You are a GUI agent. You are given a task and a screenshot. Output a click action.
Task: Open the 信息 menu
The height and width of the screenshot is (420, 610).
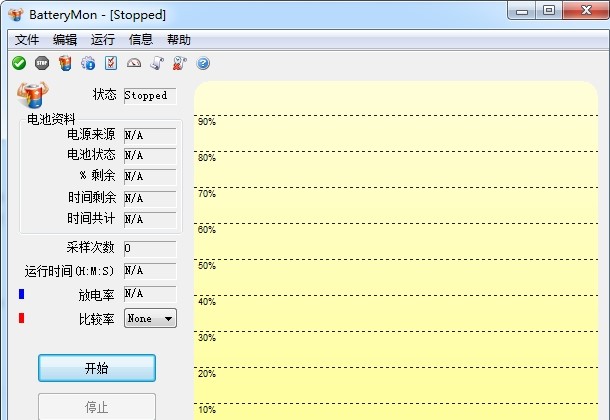(141, 40)
